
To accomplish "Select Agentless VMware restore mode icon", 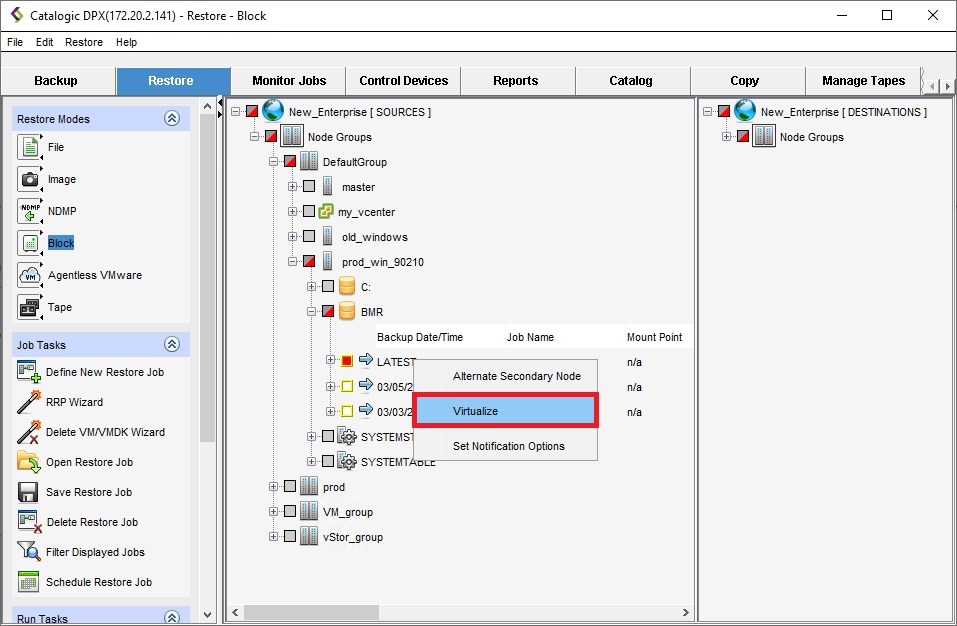I will 30,275.
